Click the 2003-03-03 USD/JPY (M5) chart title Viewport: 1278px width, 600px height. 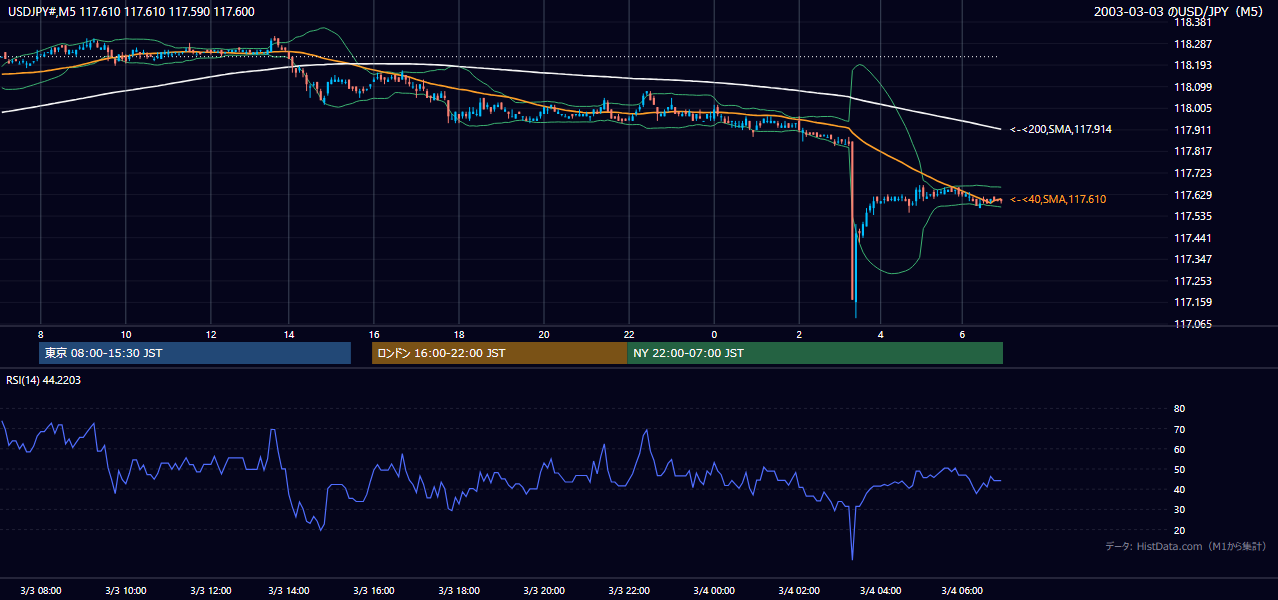[x=1180, y=11]
